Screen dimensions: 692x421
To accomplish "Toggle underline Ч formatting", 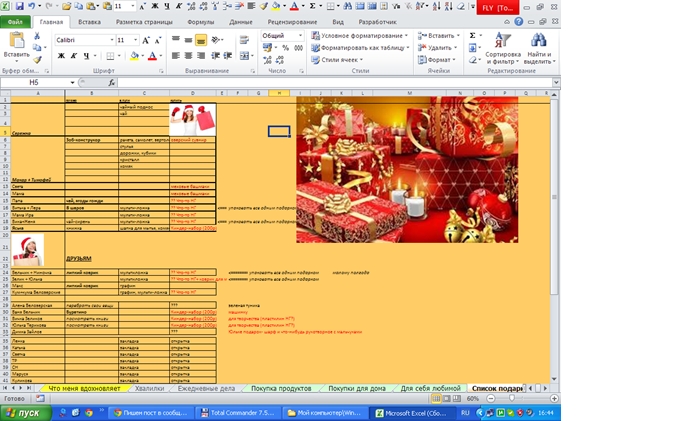I will point(86,56).
